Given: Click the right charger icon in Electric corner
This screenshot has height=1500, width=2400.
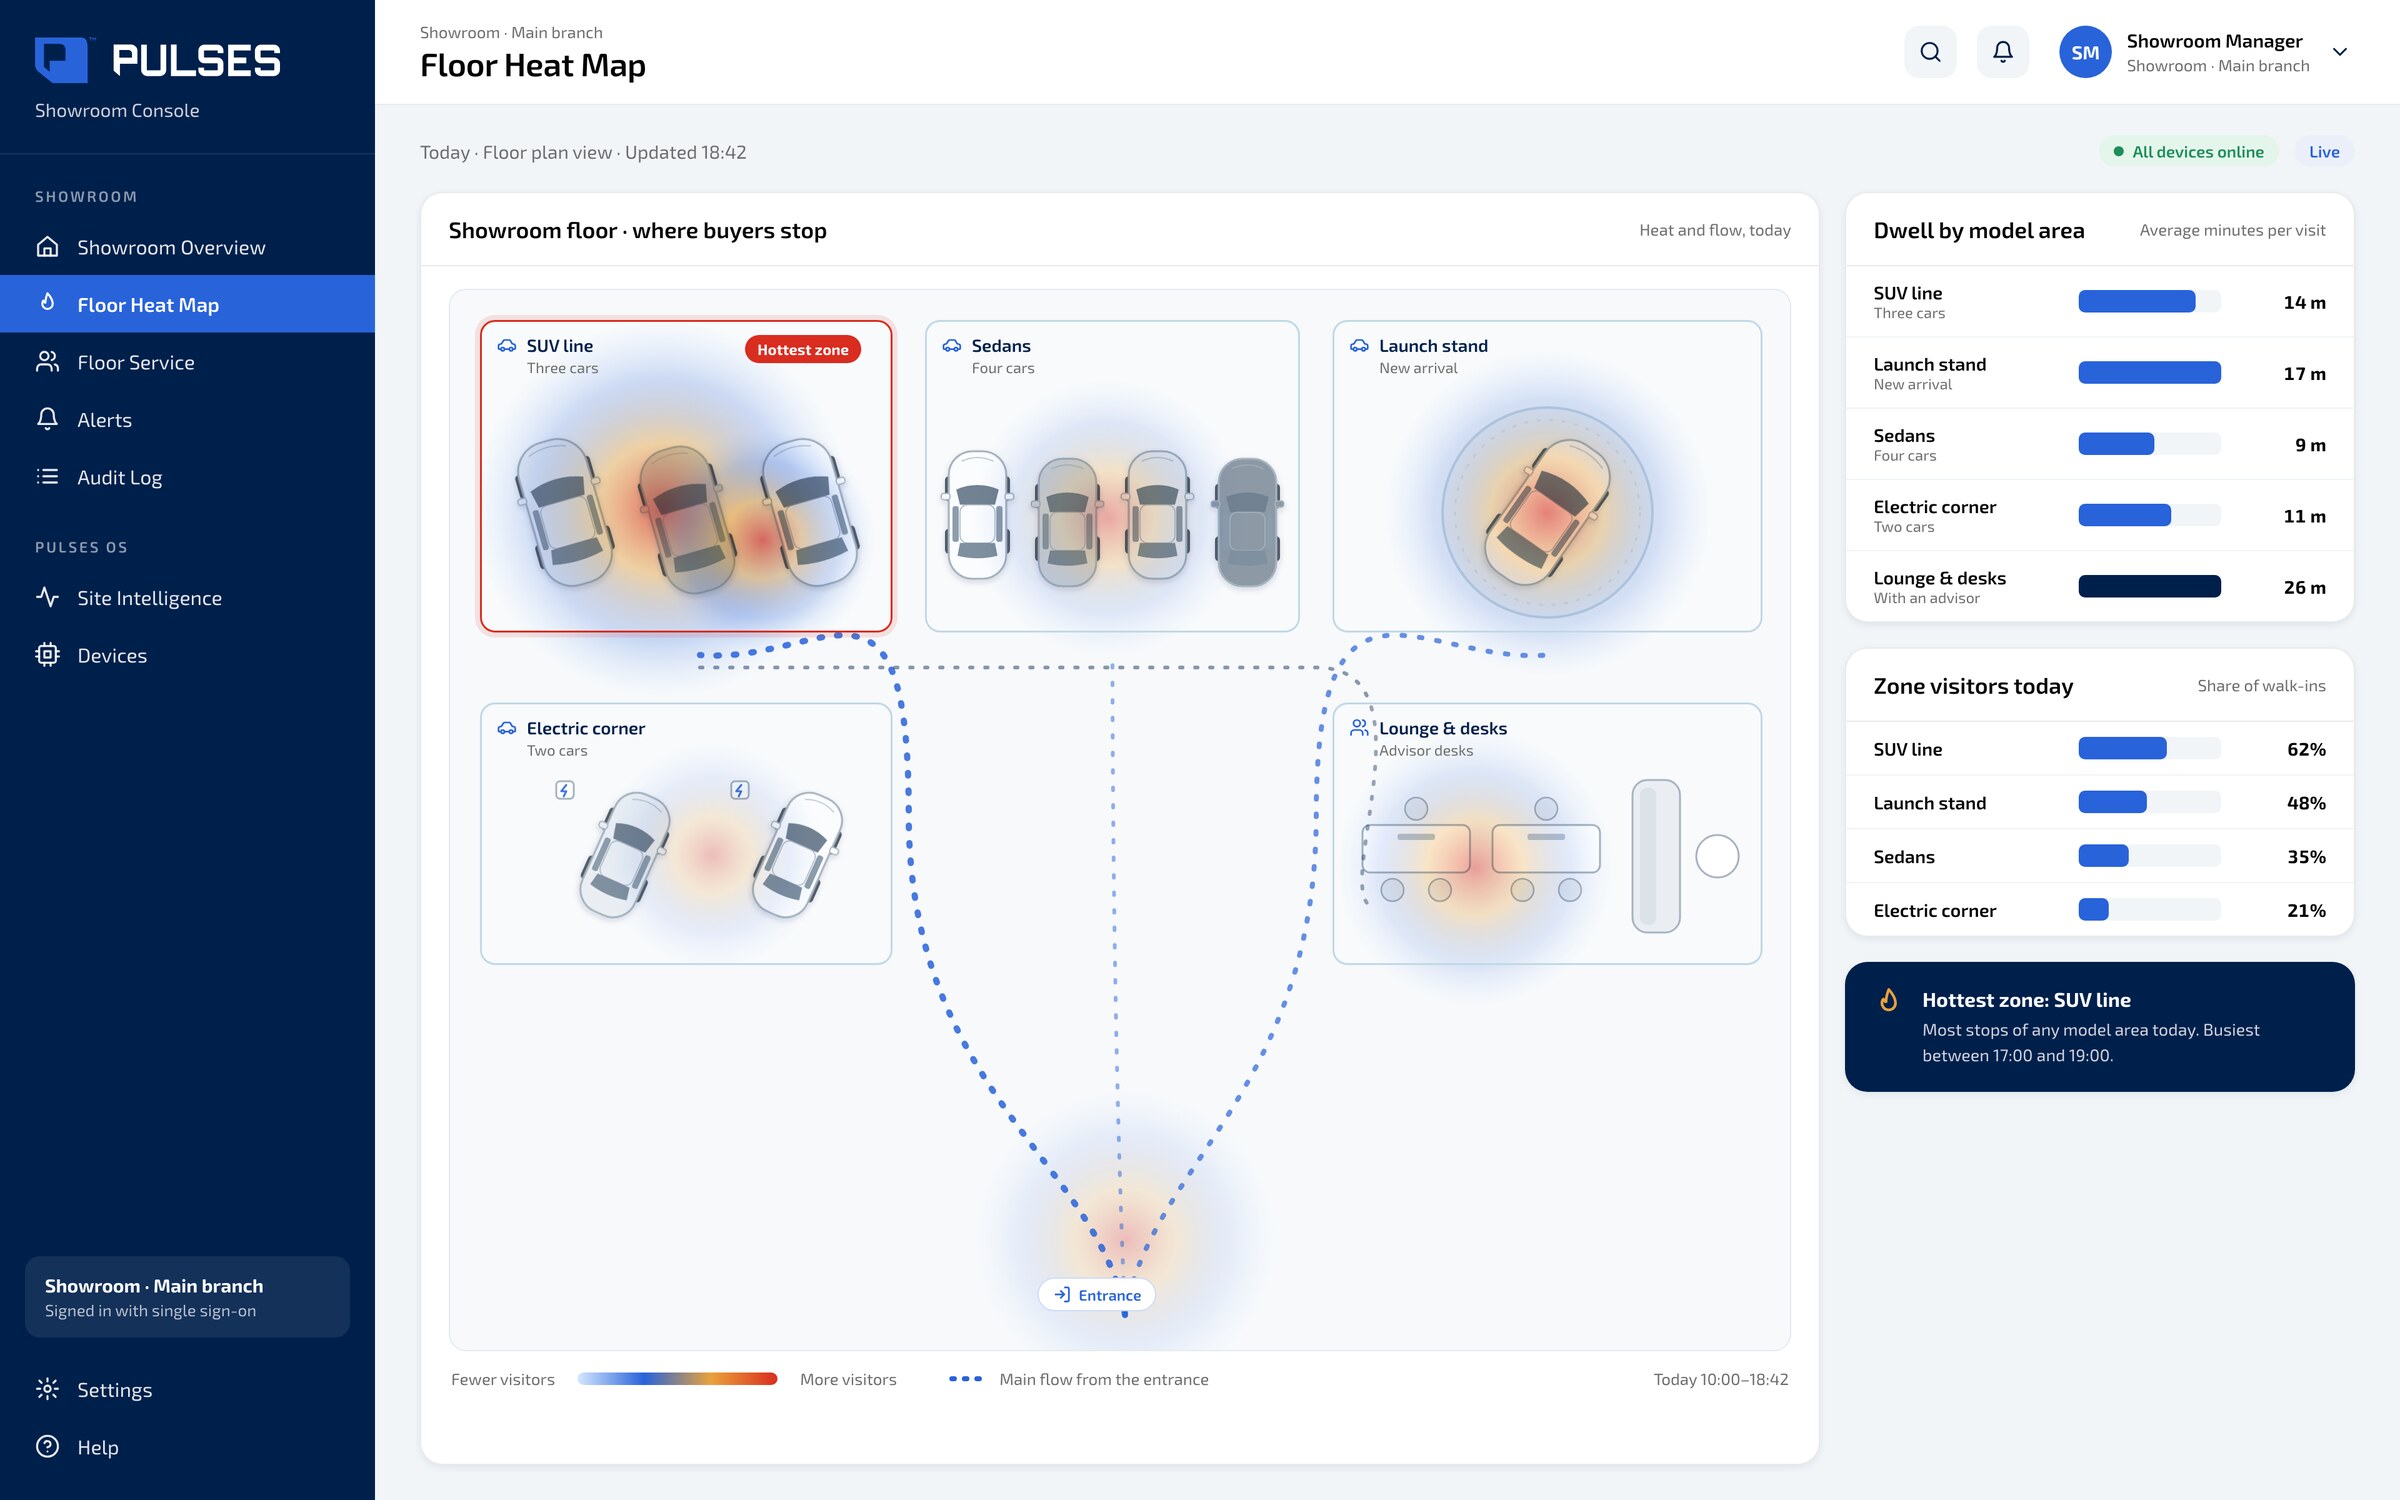Looking at the screenshot, I should 739,790.
